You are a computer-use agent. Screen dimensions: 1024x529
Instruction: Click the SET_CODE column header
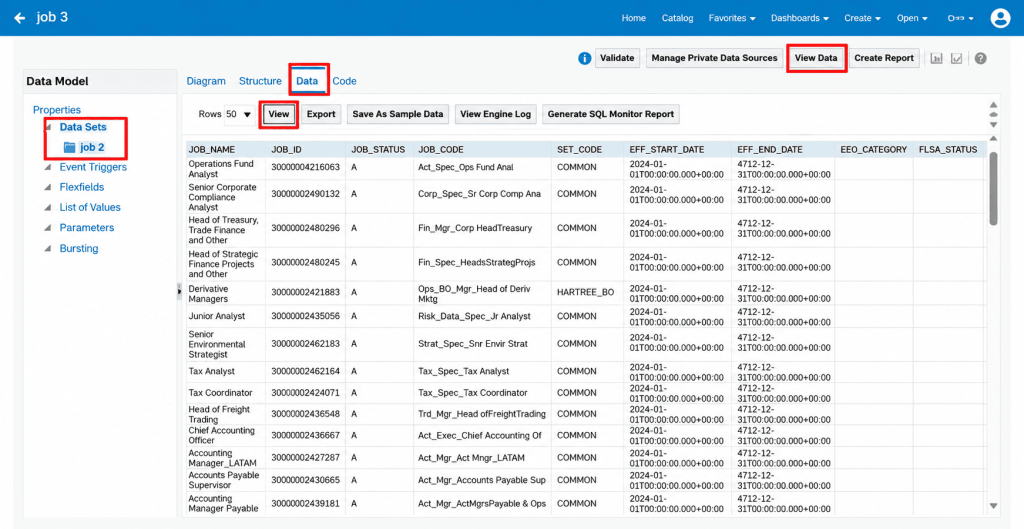click(x=588, y=150)
